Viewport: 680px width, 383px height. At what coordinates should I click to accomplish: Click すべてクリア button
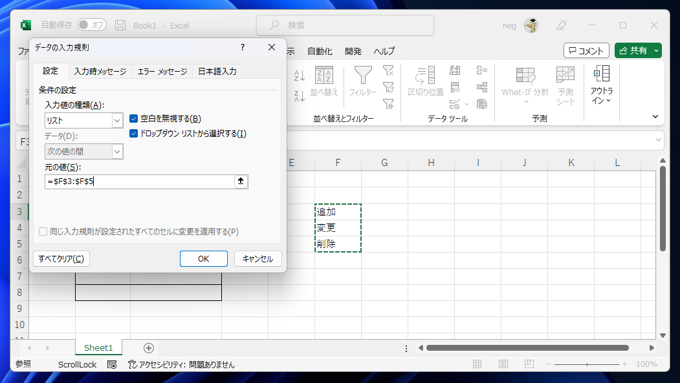(61, 259)
